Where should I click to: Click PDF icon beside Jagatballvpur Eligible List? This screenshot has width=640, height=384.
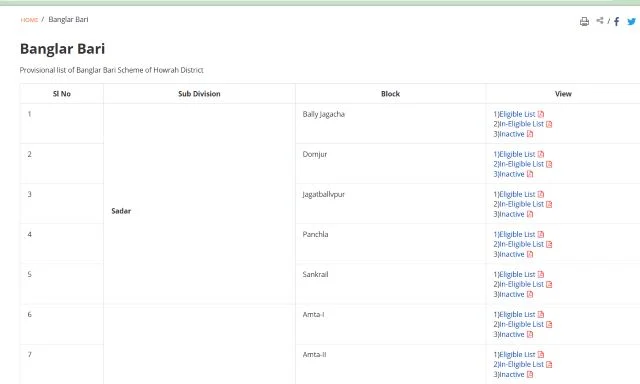[541, 194]
